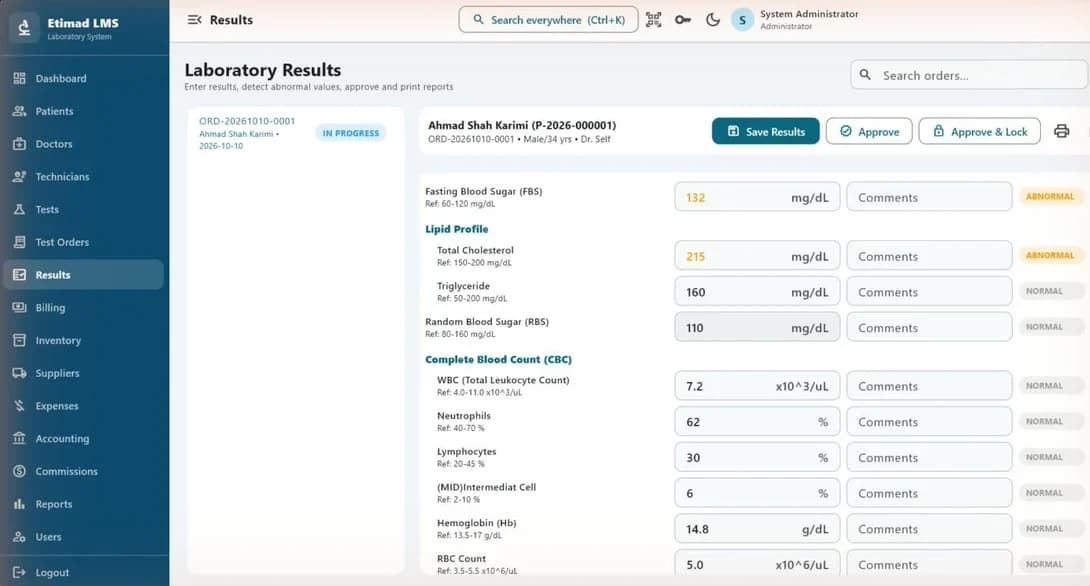Open the Commissions page icon
The height and width of the screenshot is (586, 1090).
(19, 471)
